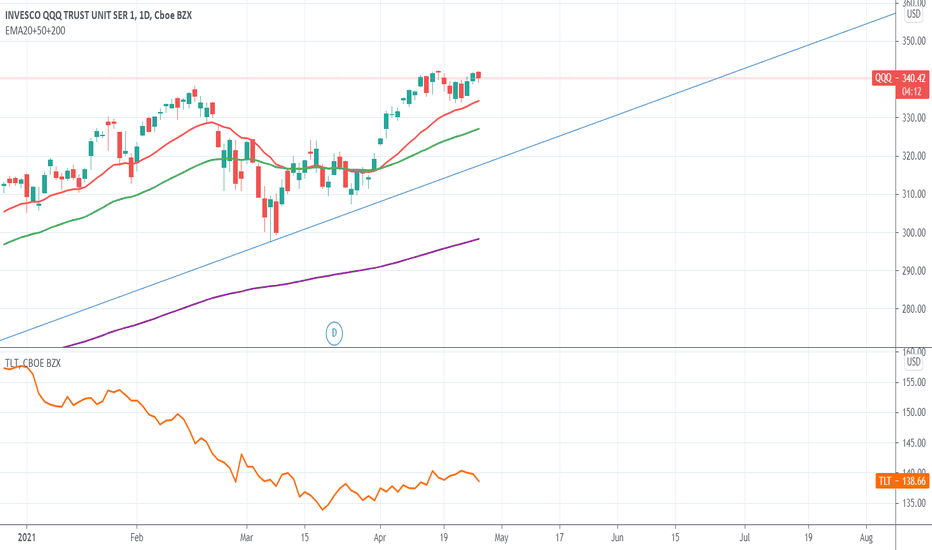Click the 320.00 price scale value
Viewport: 932px width, 550px height.
[x=913, y=156]
